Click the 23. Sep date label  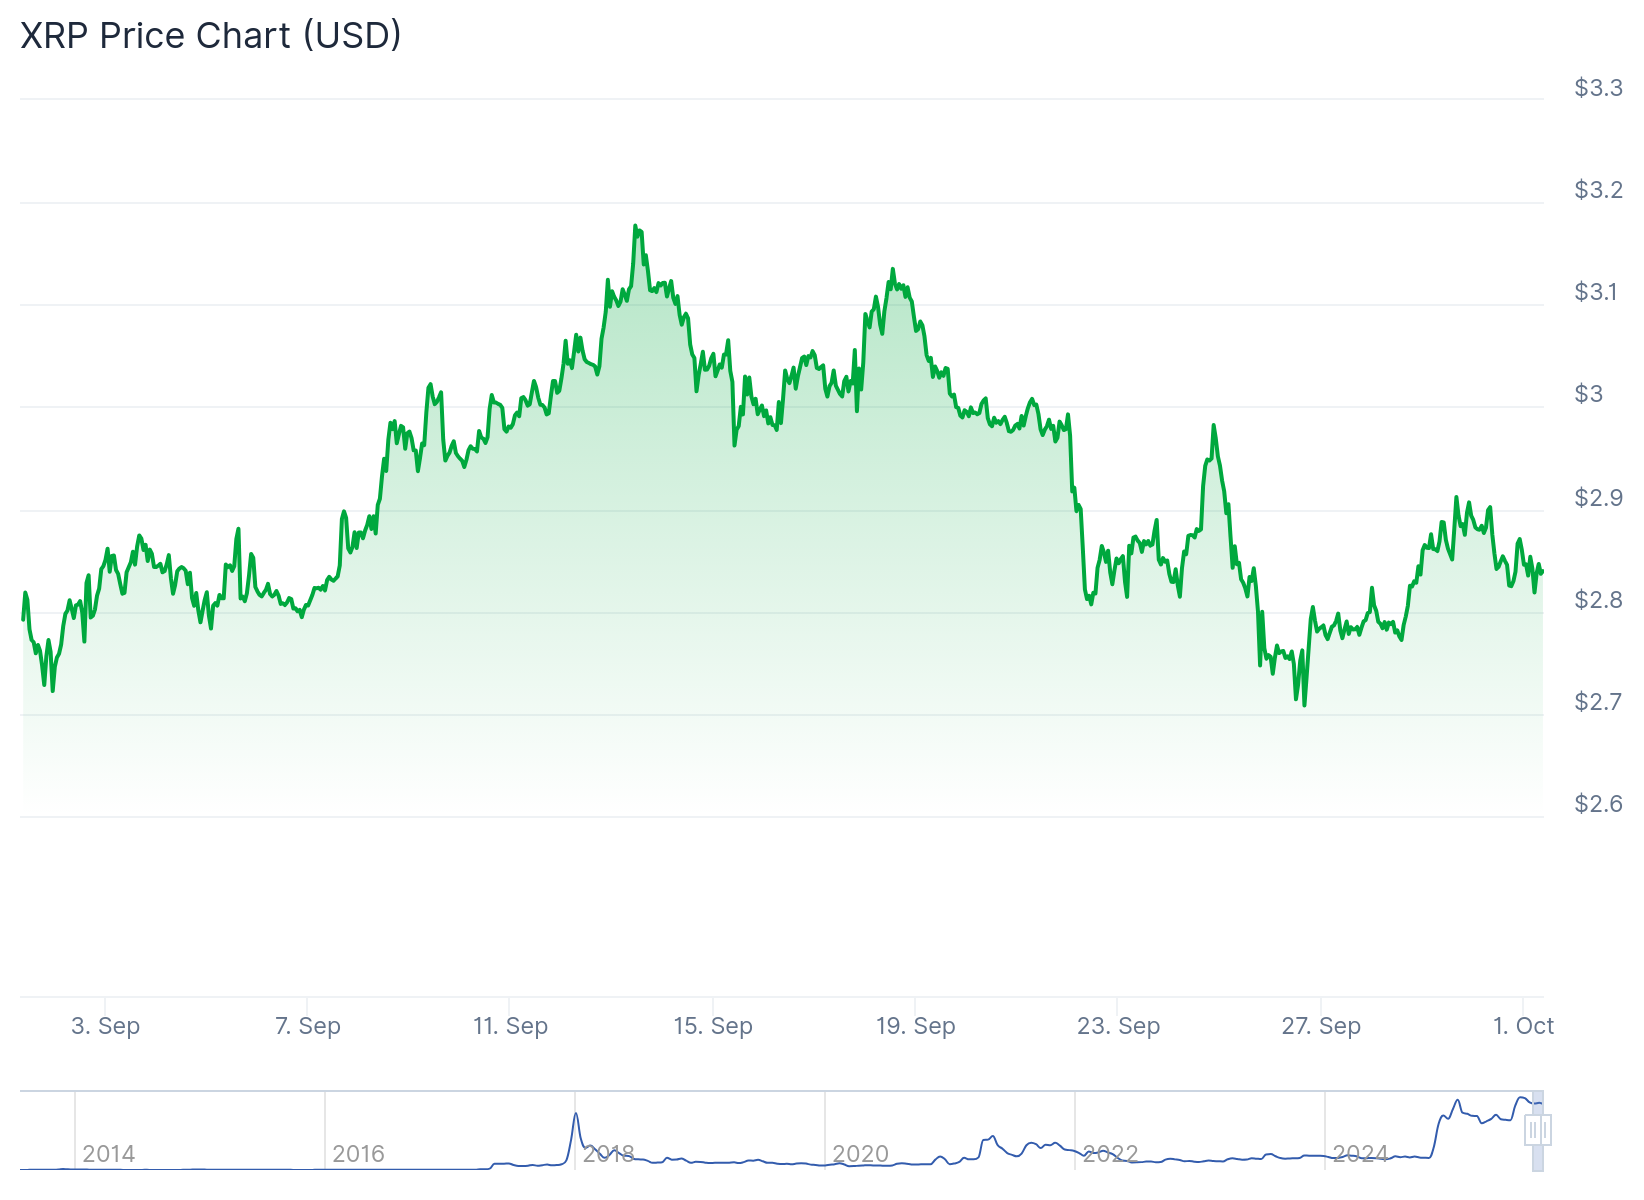tap(1118, 1026)
